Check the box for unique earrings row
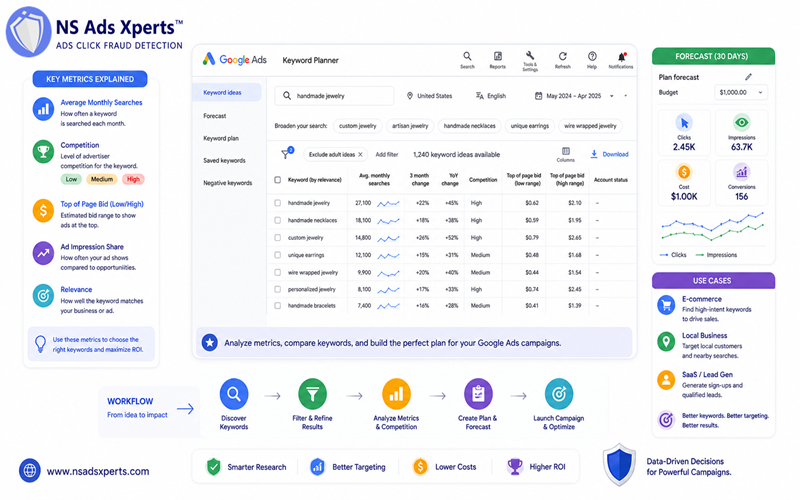This screenshot has height=500, width=800. (x=278, y=255)
